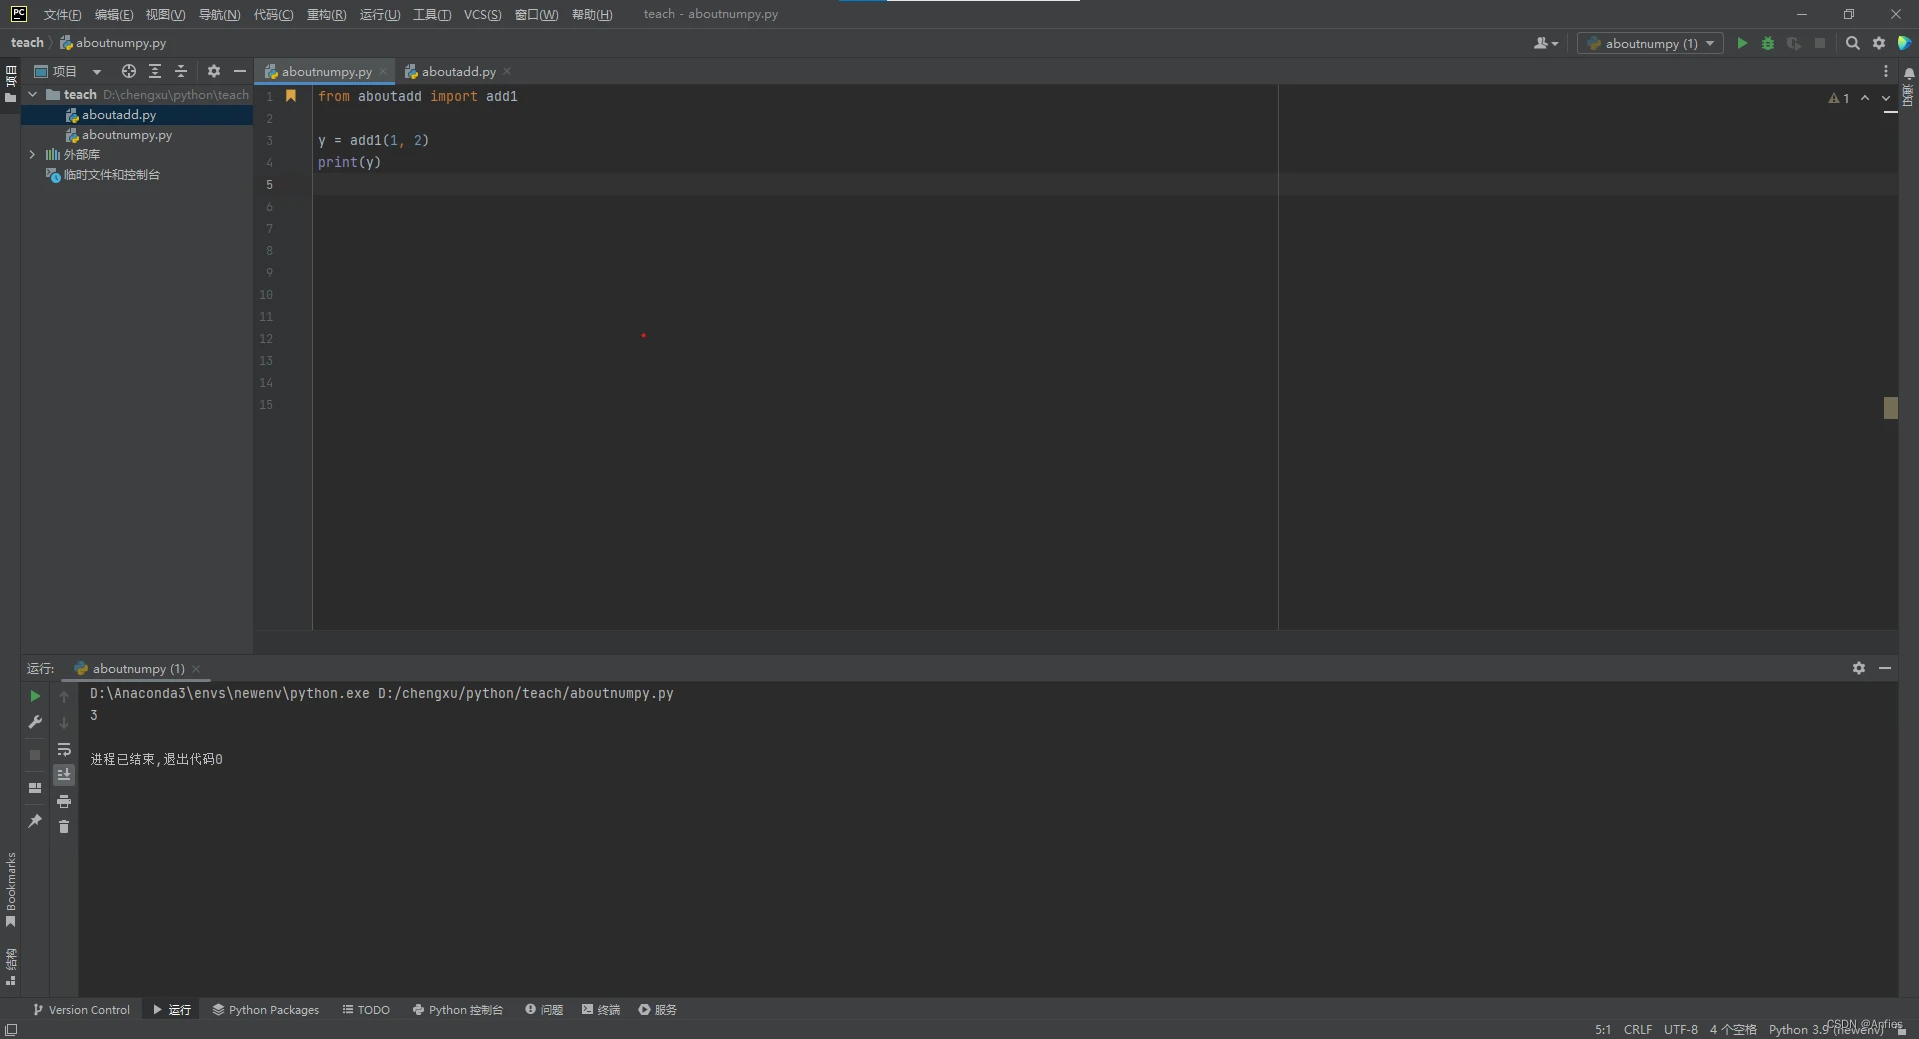
Task: Rerun aboutnumpy in run panel
Action: [x=35, y=696]
